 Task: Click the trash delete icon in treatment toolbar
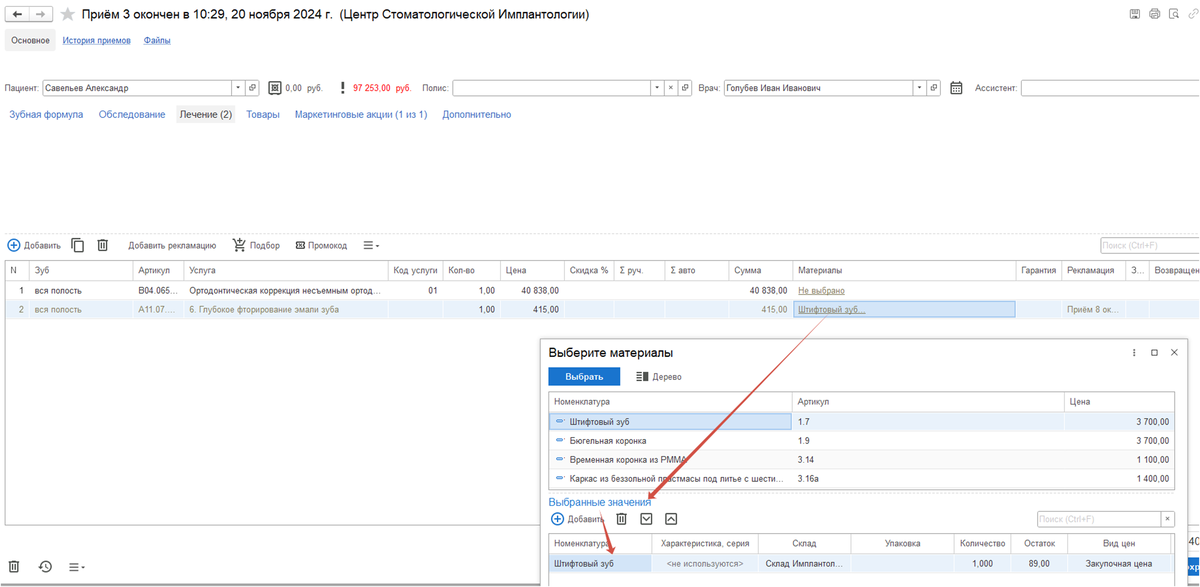[x=102, y=245]
